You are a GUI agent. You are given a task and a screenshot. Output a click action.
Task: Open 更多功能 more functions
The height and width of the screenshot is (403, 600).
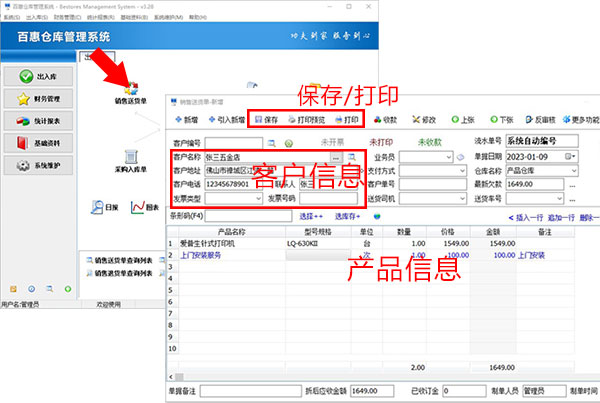pos(581,120)
